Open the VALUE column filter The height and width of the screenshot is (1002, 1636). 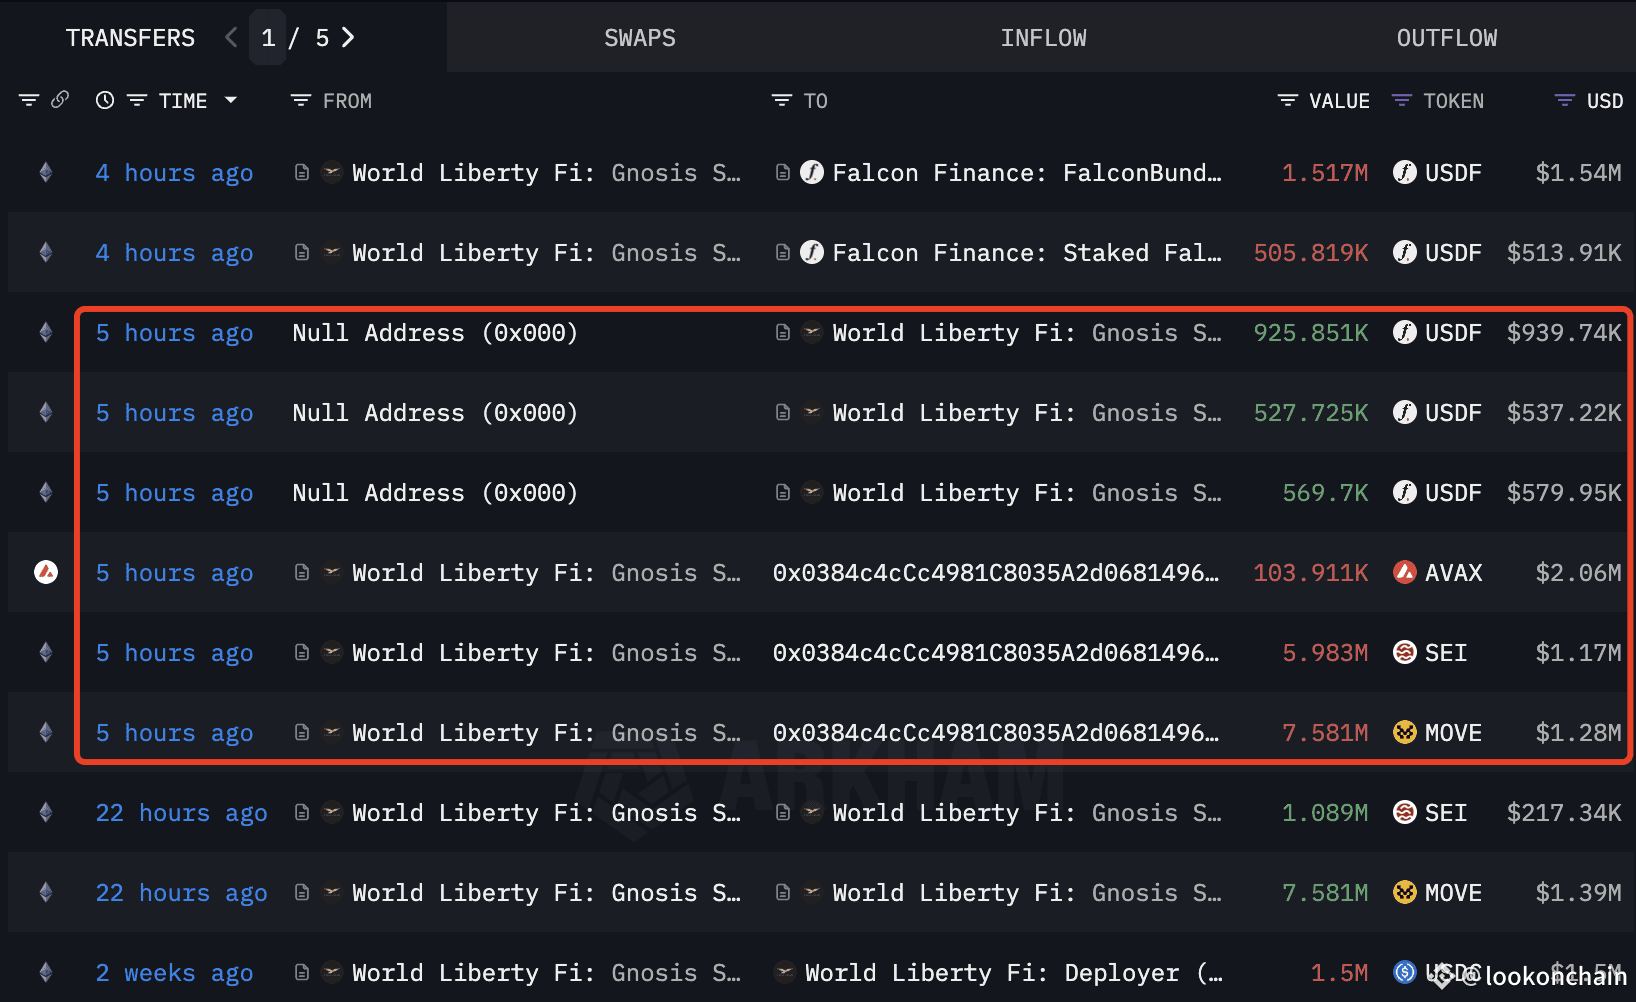coord(1288,100)
